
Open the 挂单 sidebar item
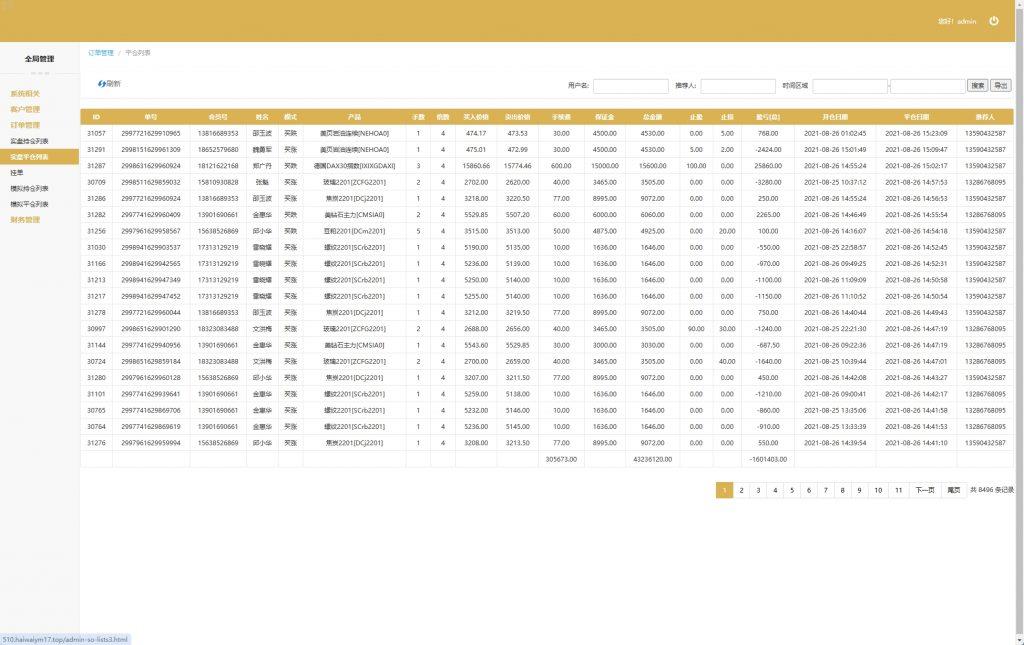click(x=16, y=172)
